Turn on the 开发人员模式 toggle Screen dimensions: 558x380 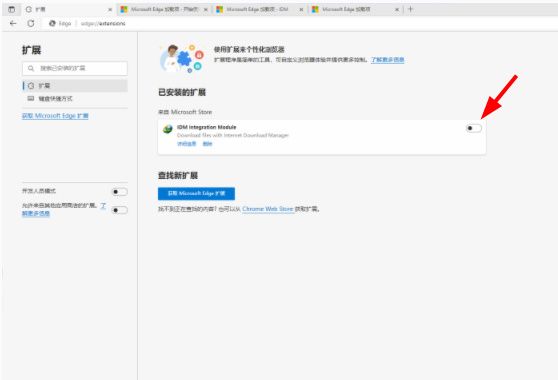(x=119, y=192)
